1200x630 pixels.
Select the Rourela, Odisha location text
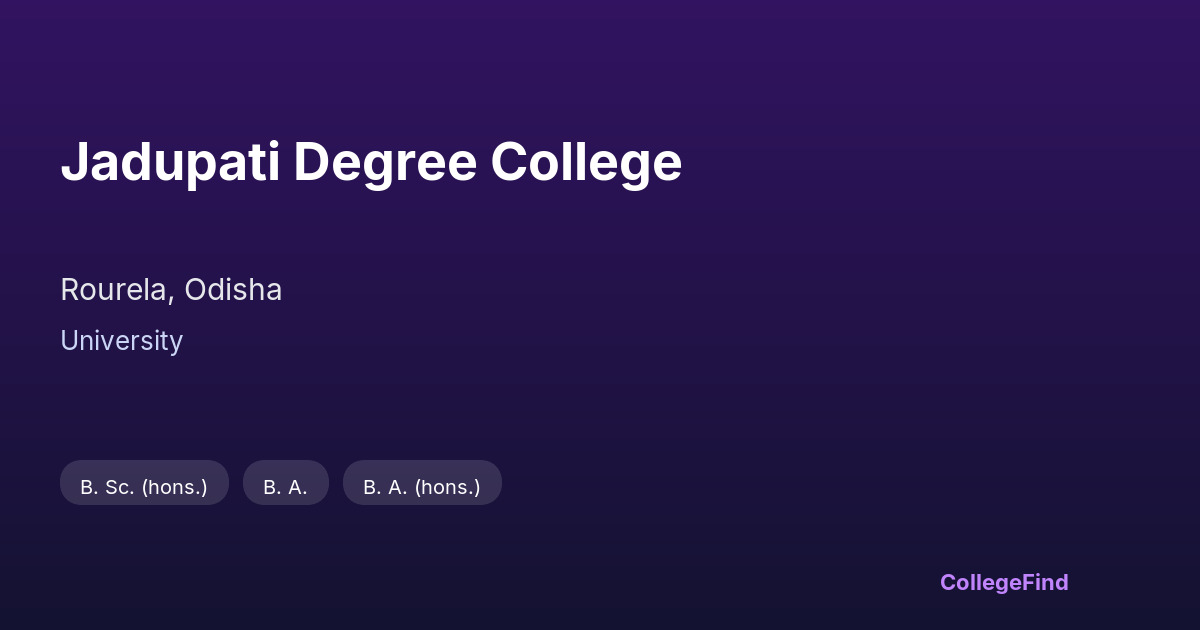pos(171,290)
